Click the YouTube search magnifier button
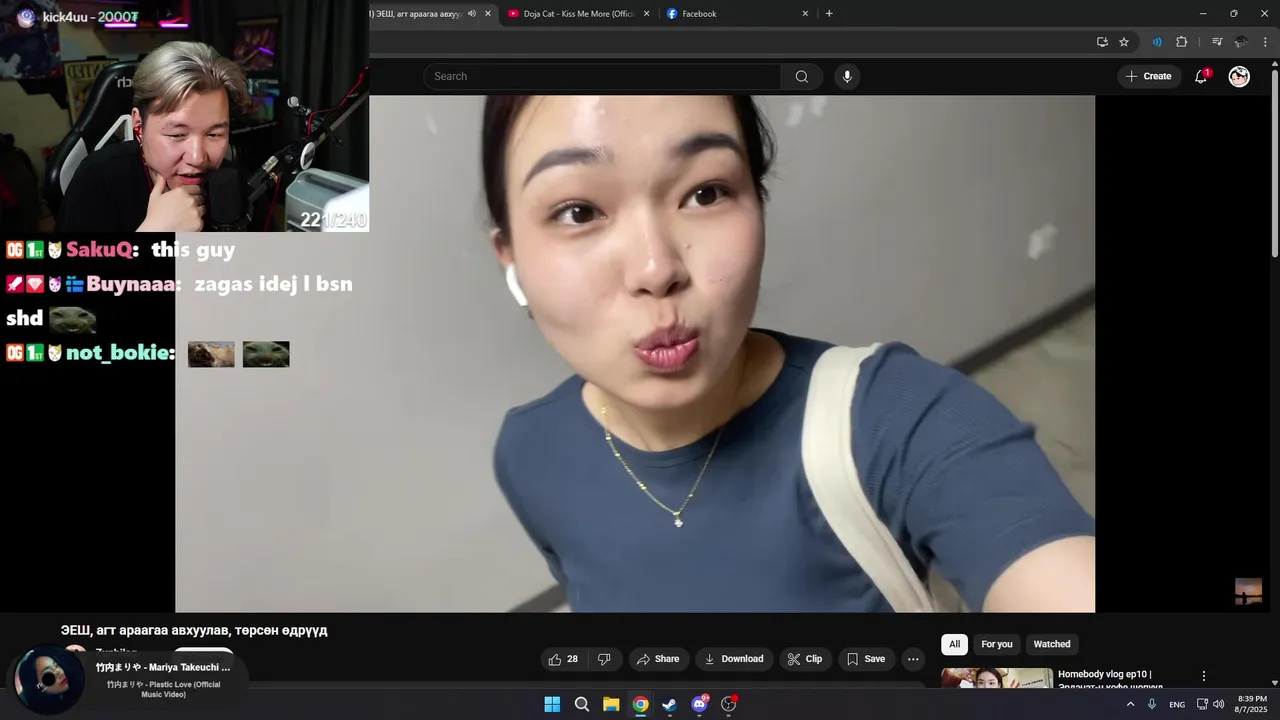The width and height of the screenshot is (1280, 720). click(802, 77)
